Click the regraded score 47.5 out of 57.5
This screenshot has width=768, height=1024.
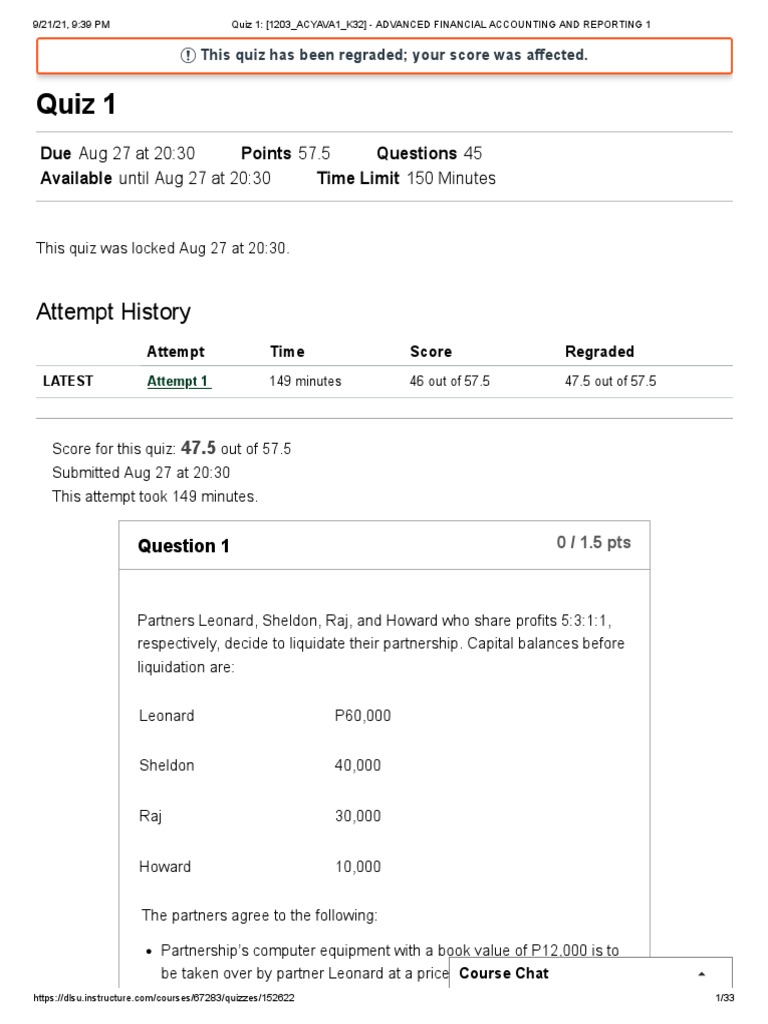(611, 381)
